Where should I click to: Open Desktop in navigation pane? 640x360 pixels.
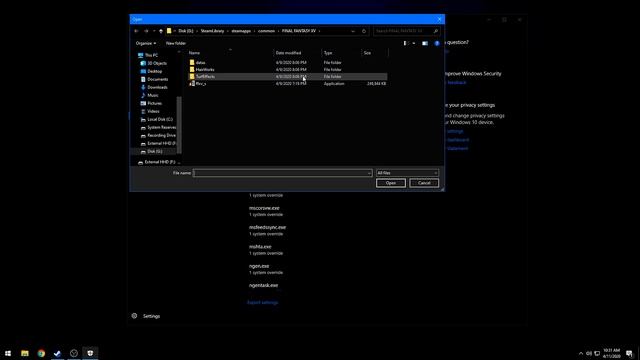click(x=155, y=71)
